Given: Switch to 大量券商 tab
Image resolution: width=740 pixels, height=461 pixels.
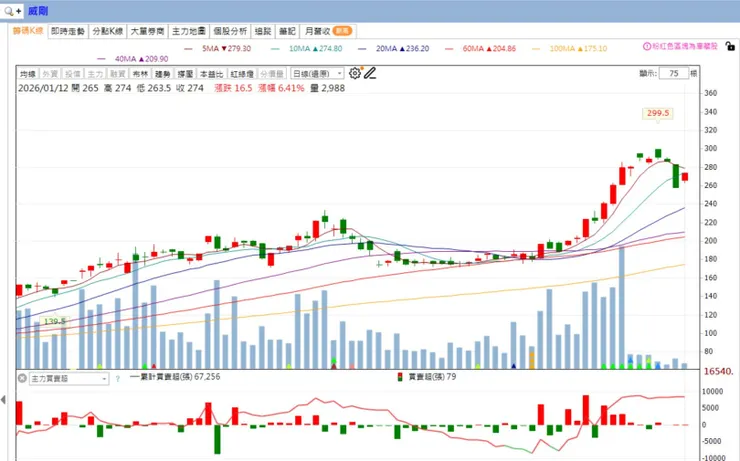Looking at the screenshot, I should point(147,31).
